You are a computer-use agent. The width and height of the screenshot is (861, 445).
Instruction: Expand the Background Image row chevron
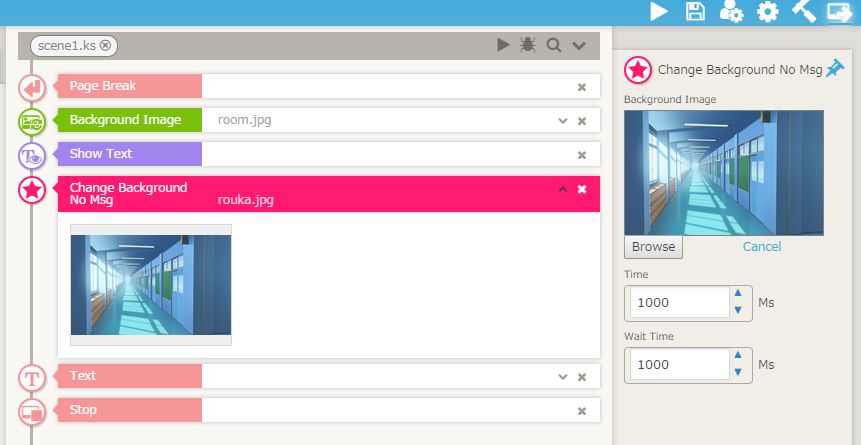pos(562,121)
